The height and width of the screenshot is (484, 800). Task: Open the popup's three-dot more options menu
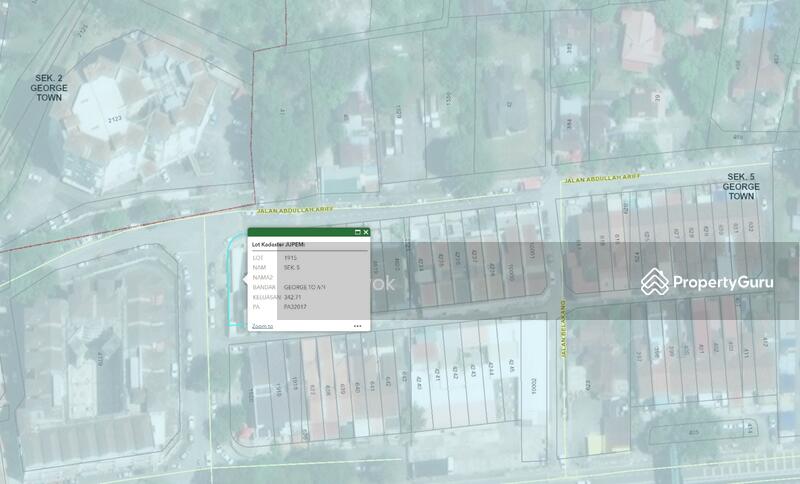pyautogui.click(x=357, y=326)
